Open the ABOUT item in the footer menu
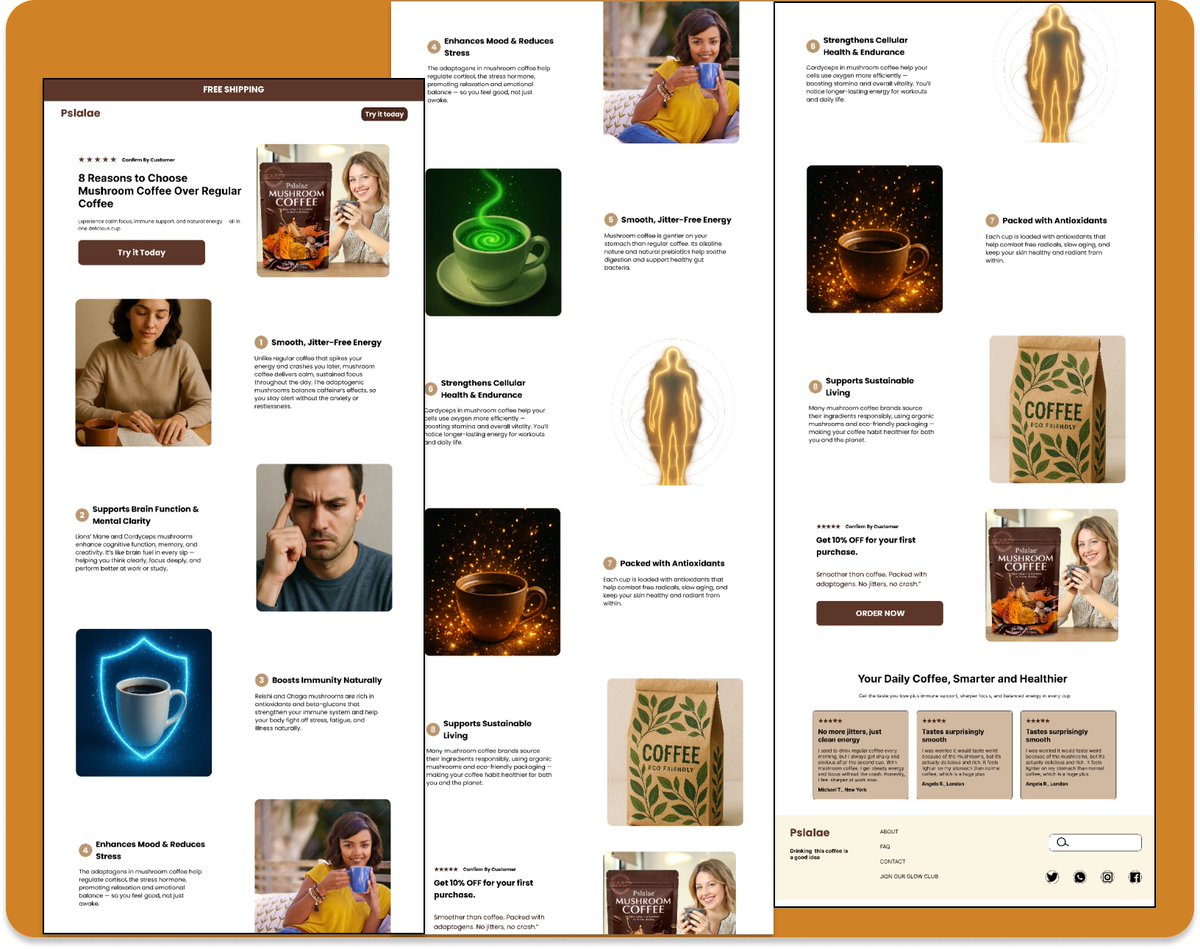 coord(888,830)
